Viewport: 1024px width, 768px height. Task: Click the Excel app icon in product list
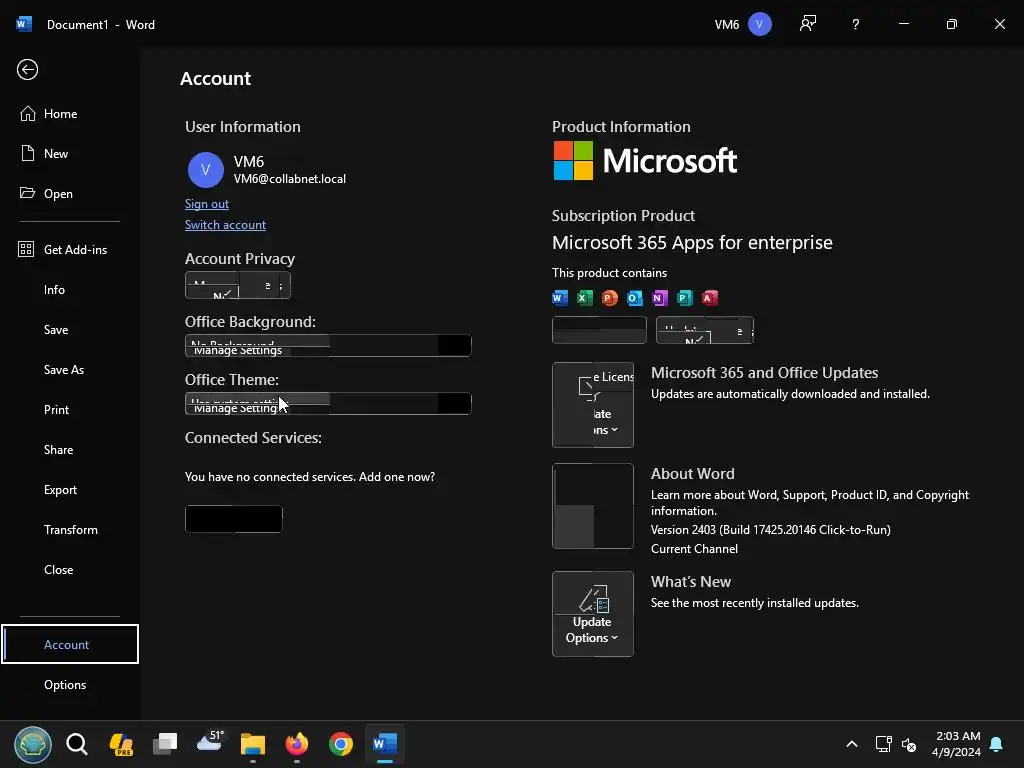584,298
